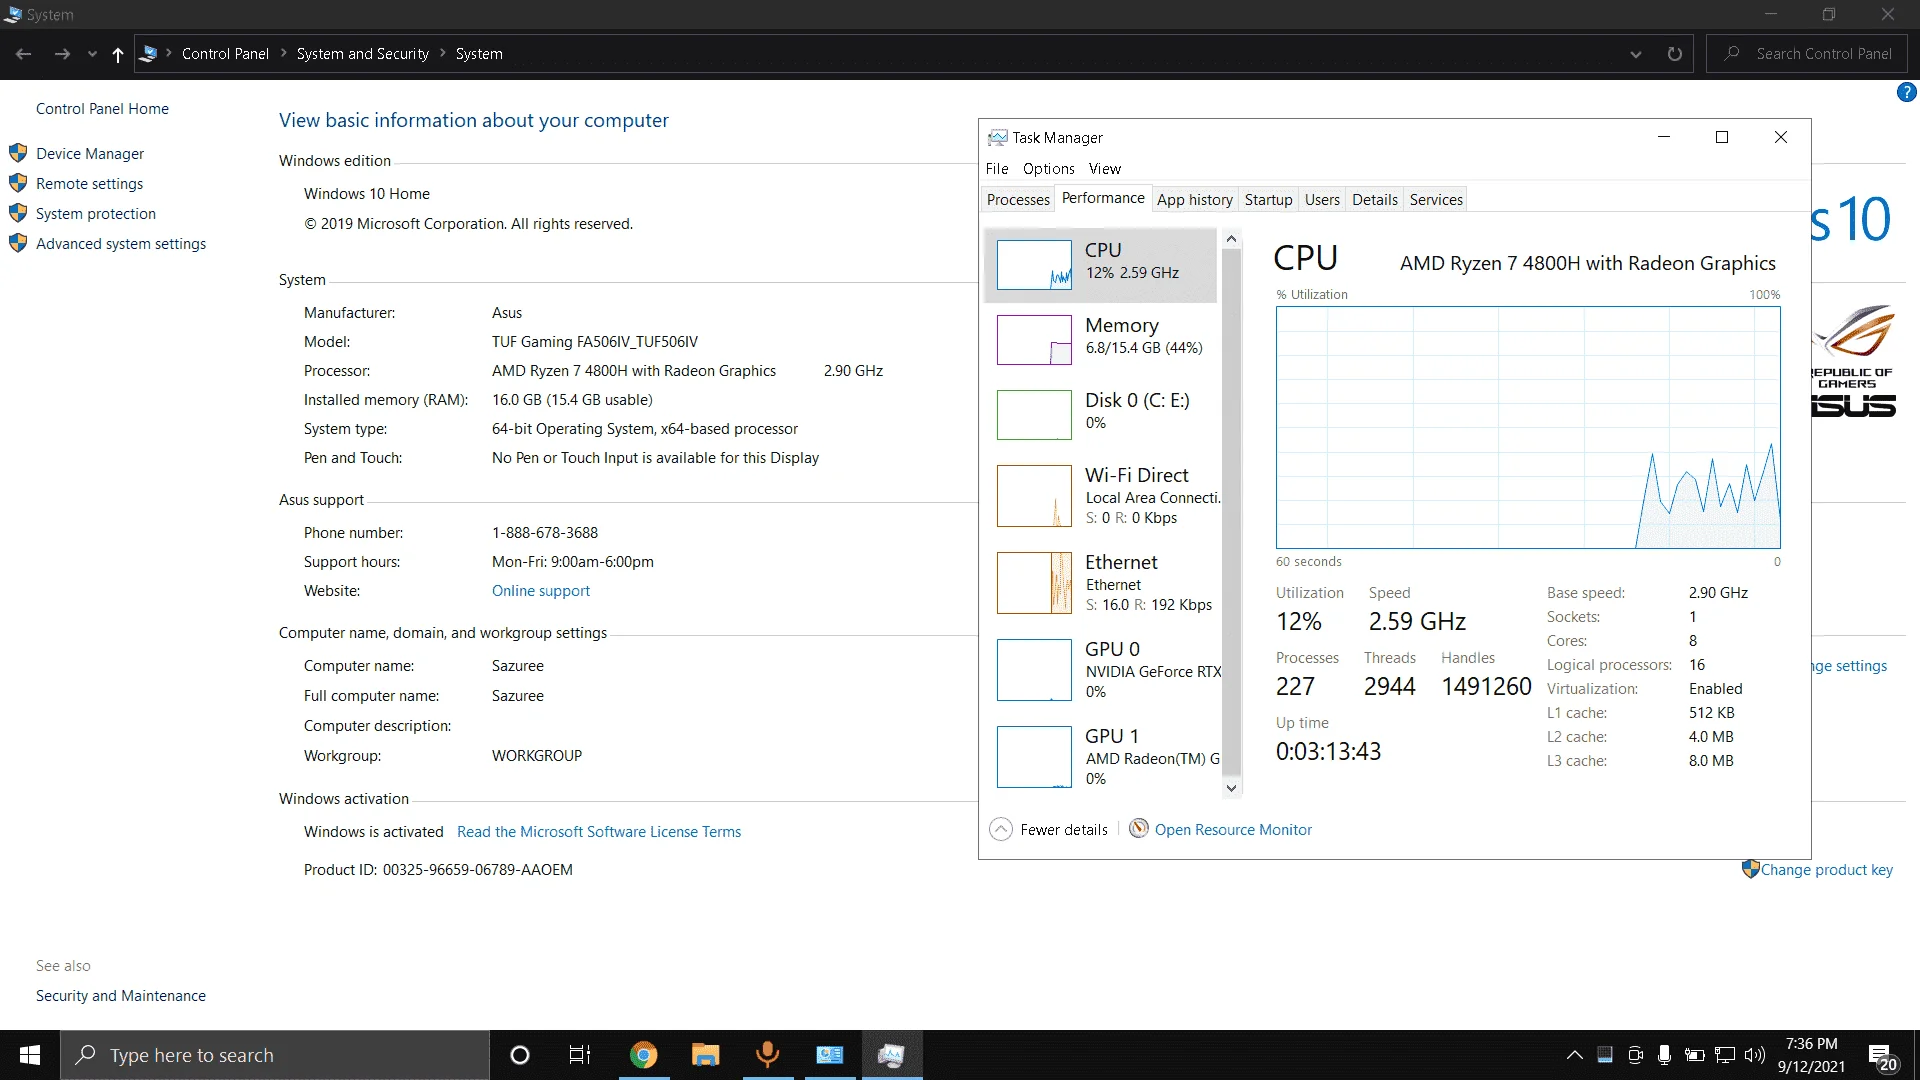Click Change product key link
Image resolution: width=1920 pixels, height=1080 pixels.
pyautogui.click(x=1826, y=869)
